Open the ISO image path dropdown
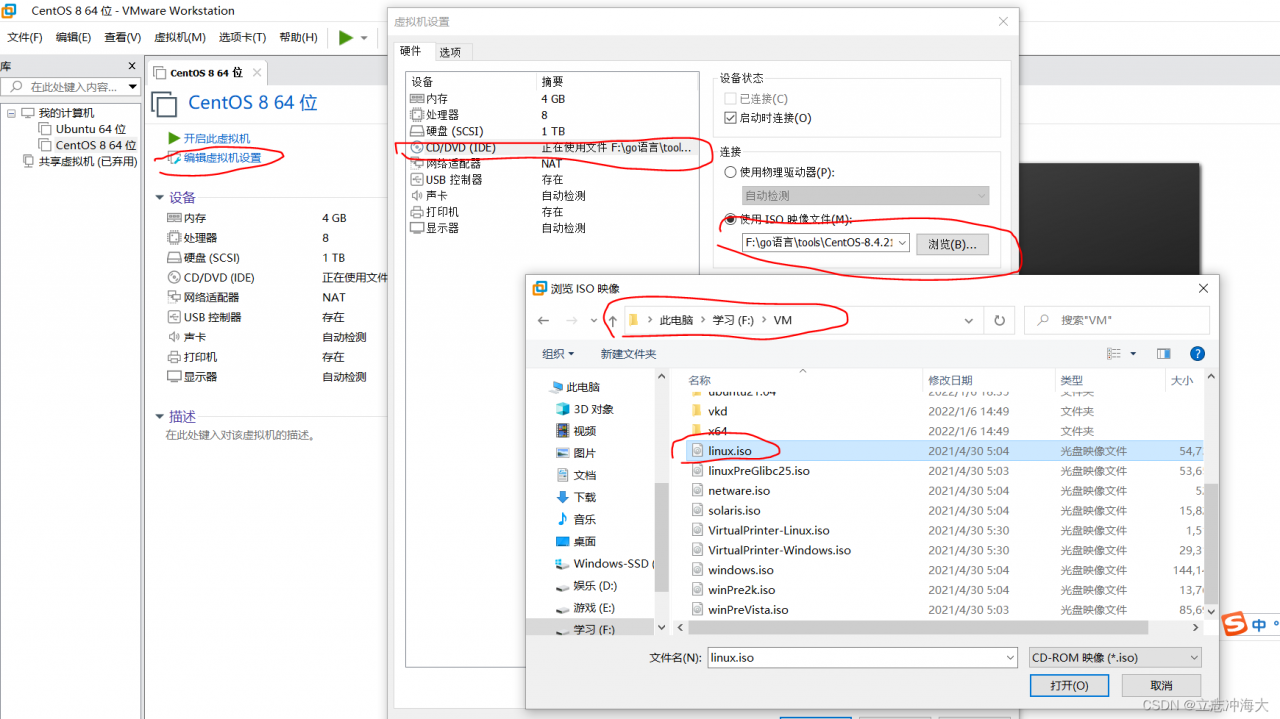 (x=902, y=243)
